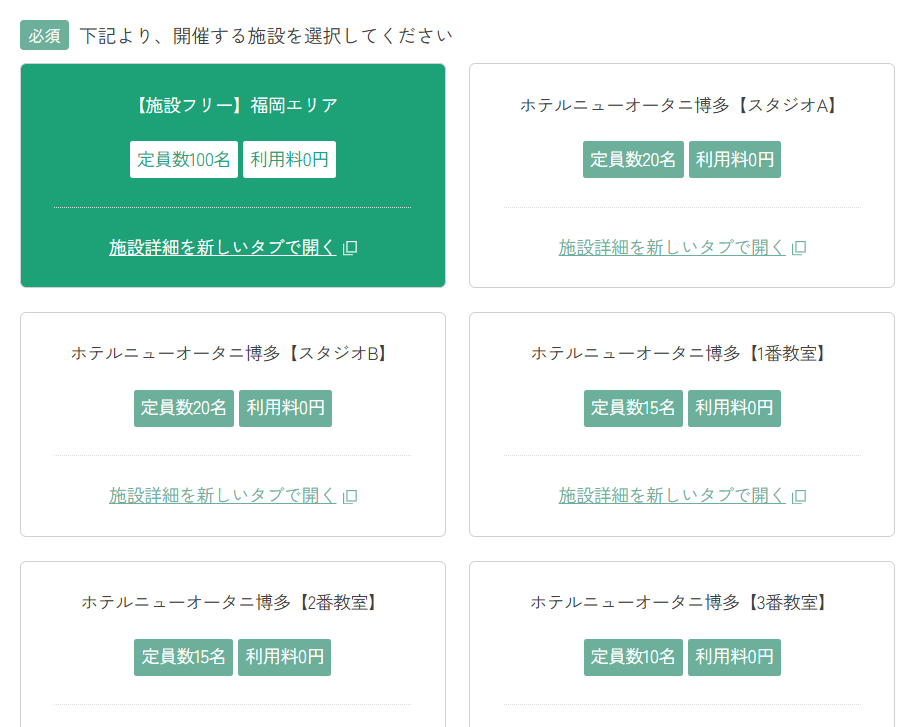
Task: Click the 必須 required label
Action: [44, 36]
